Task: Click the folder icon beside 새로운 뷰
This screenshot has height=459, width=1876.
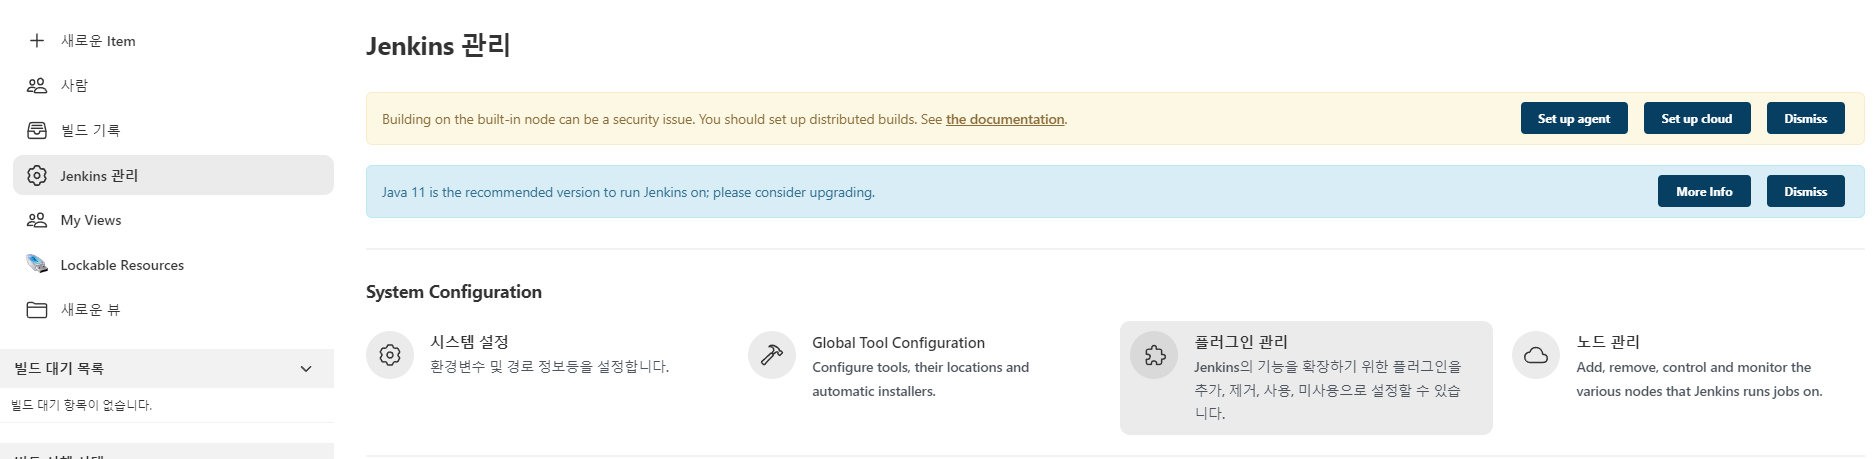Action: click(x=37, y=310)
